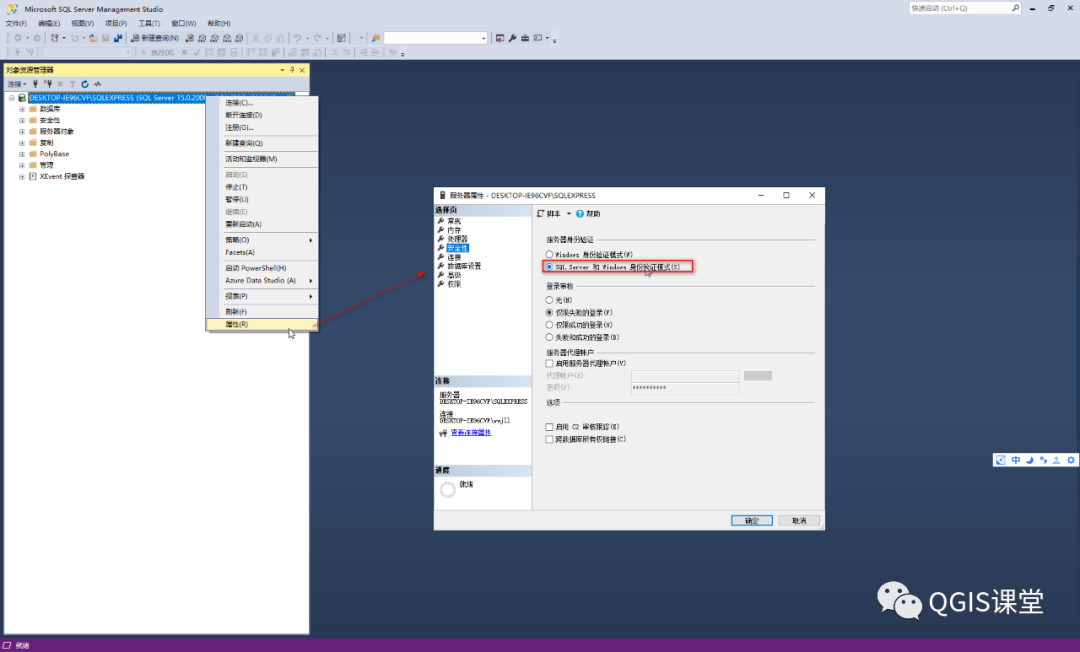Viewport: 1080px width, 652px height.
Task: Select the 权限 page in 选择页 list
Action: click(x=454, y=284)
